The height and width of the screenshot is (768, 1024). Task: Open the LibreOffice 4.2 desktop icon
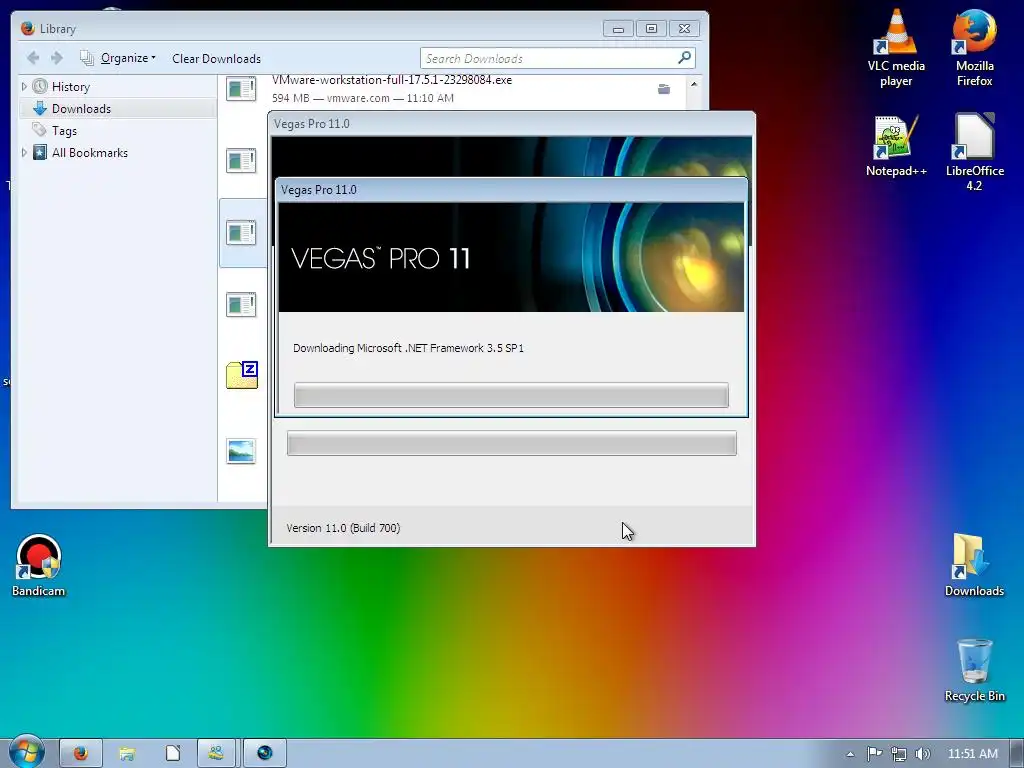[974, 152]
